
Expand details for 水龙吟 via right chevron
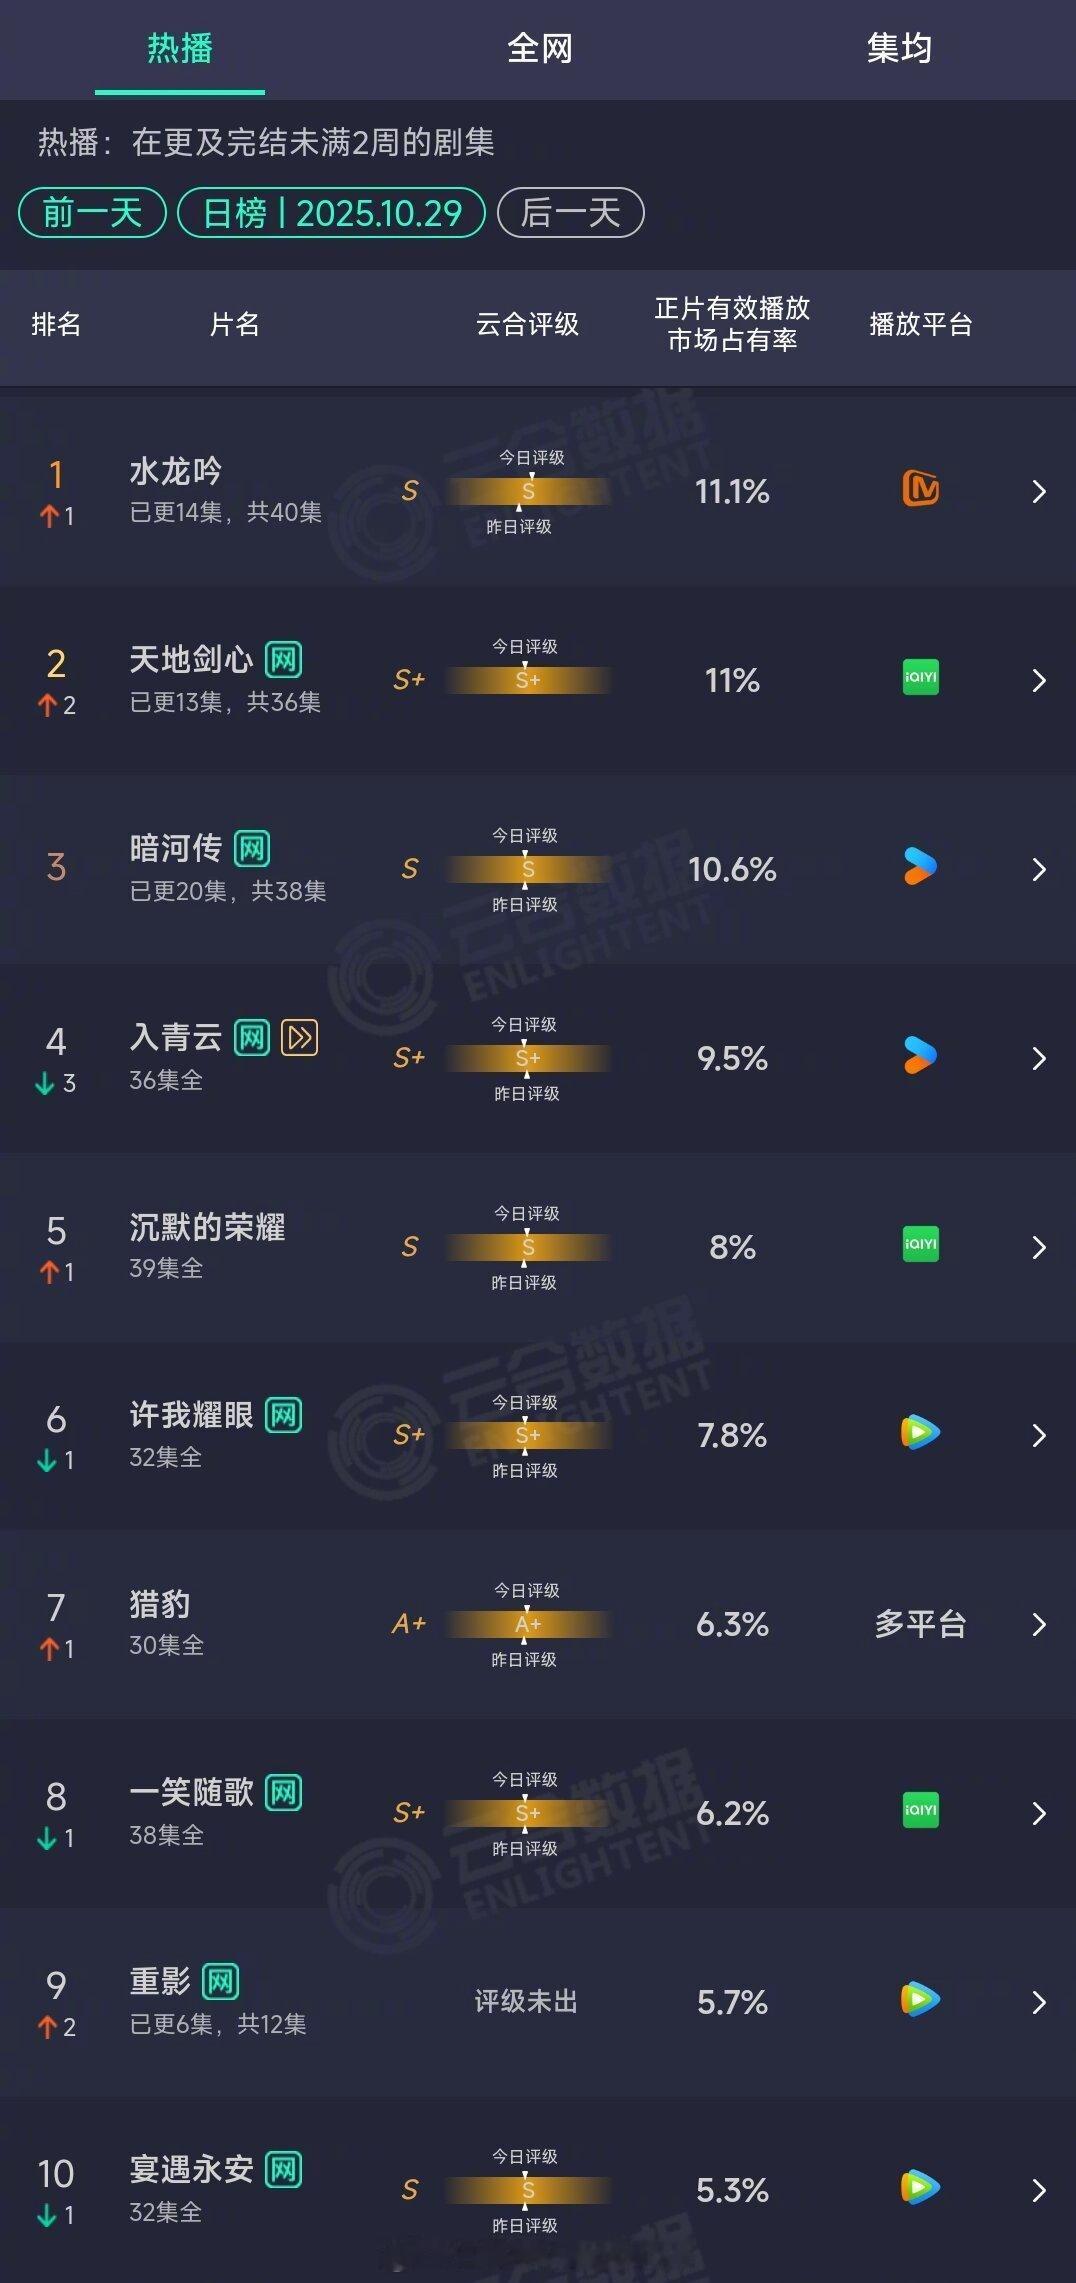[1038, 491]
